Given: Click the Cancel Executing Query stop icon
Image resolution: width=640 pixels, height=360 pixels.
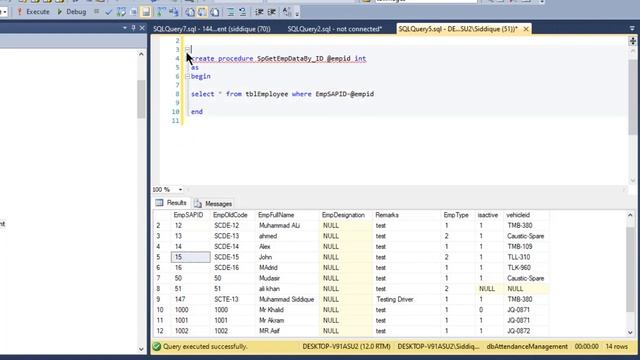Looking at the screenshot, I should coord(96,12).
